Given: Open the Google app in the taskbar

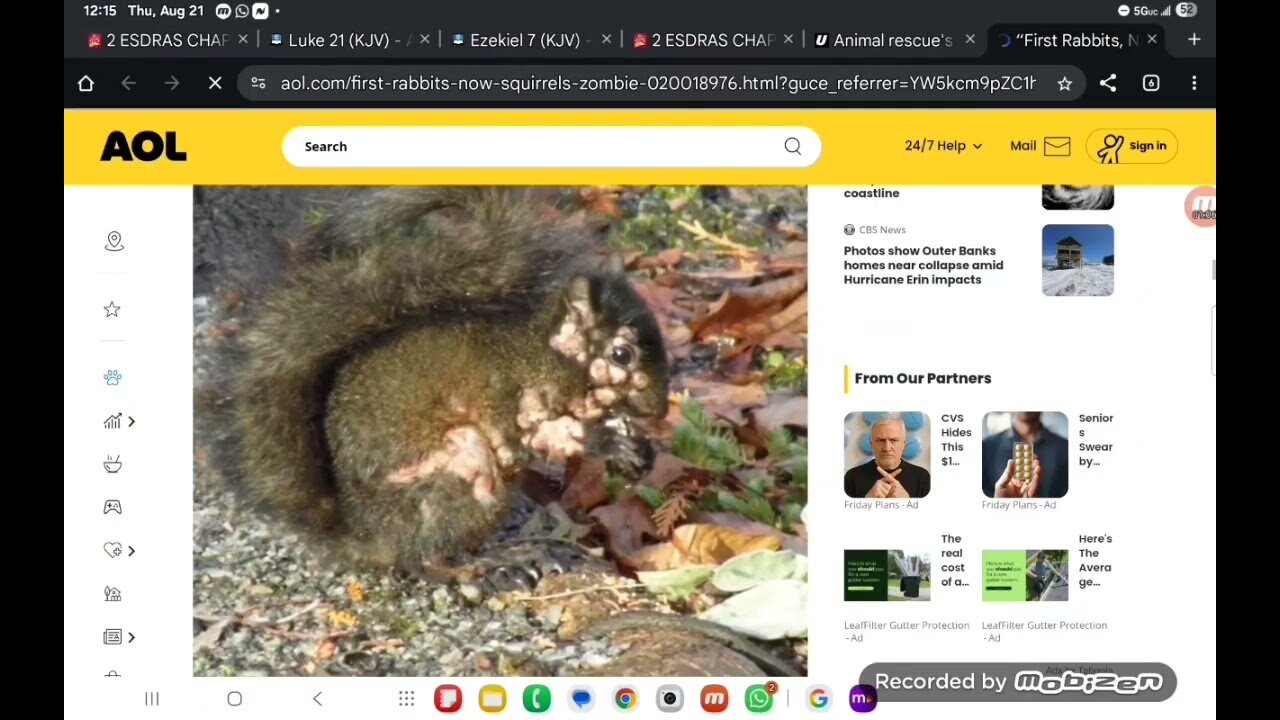Looking at the screenshot, I should pyautogui.click(x=818, y=699).
